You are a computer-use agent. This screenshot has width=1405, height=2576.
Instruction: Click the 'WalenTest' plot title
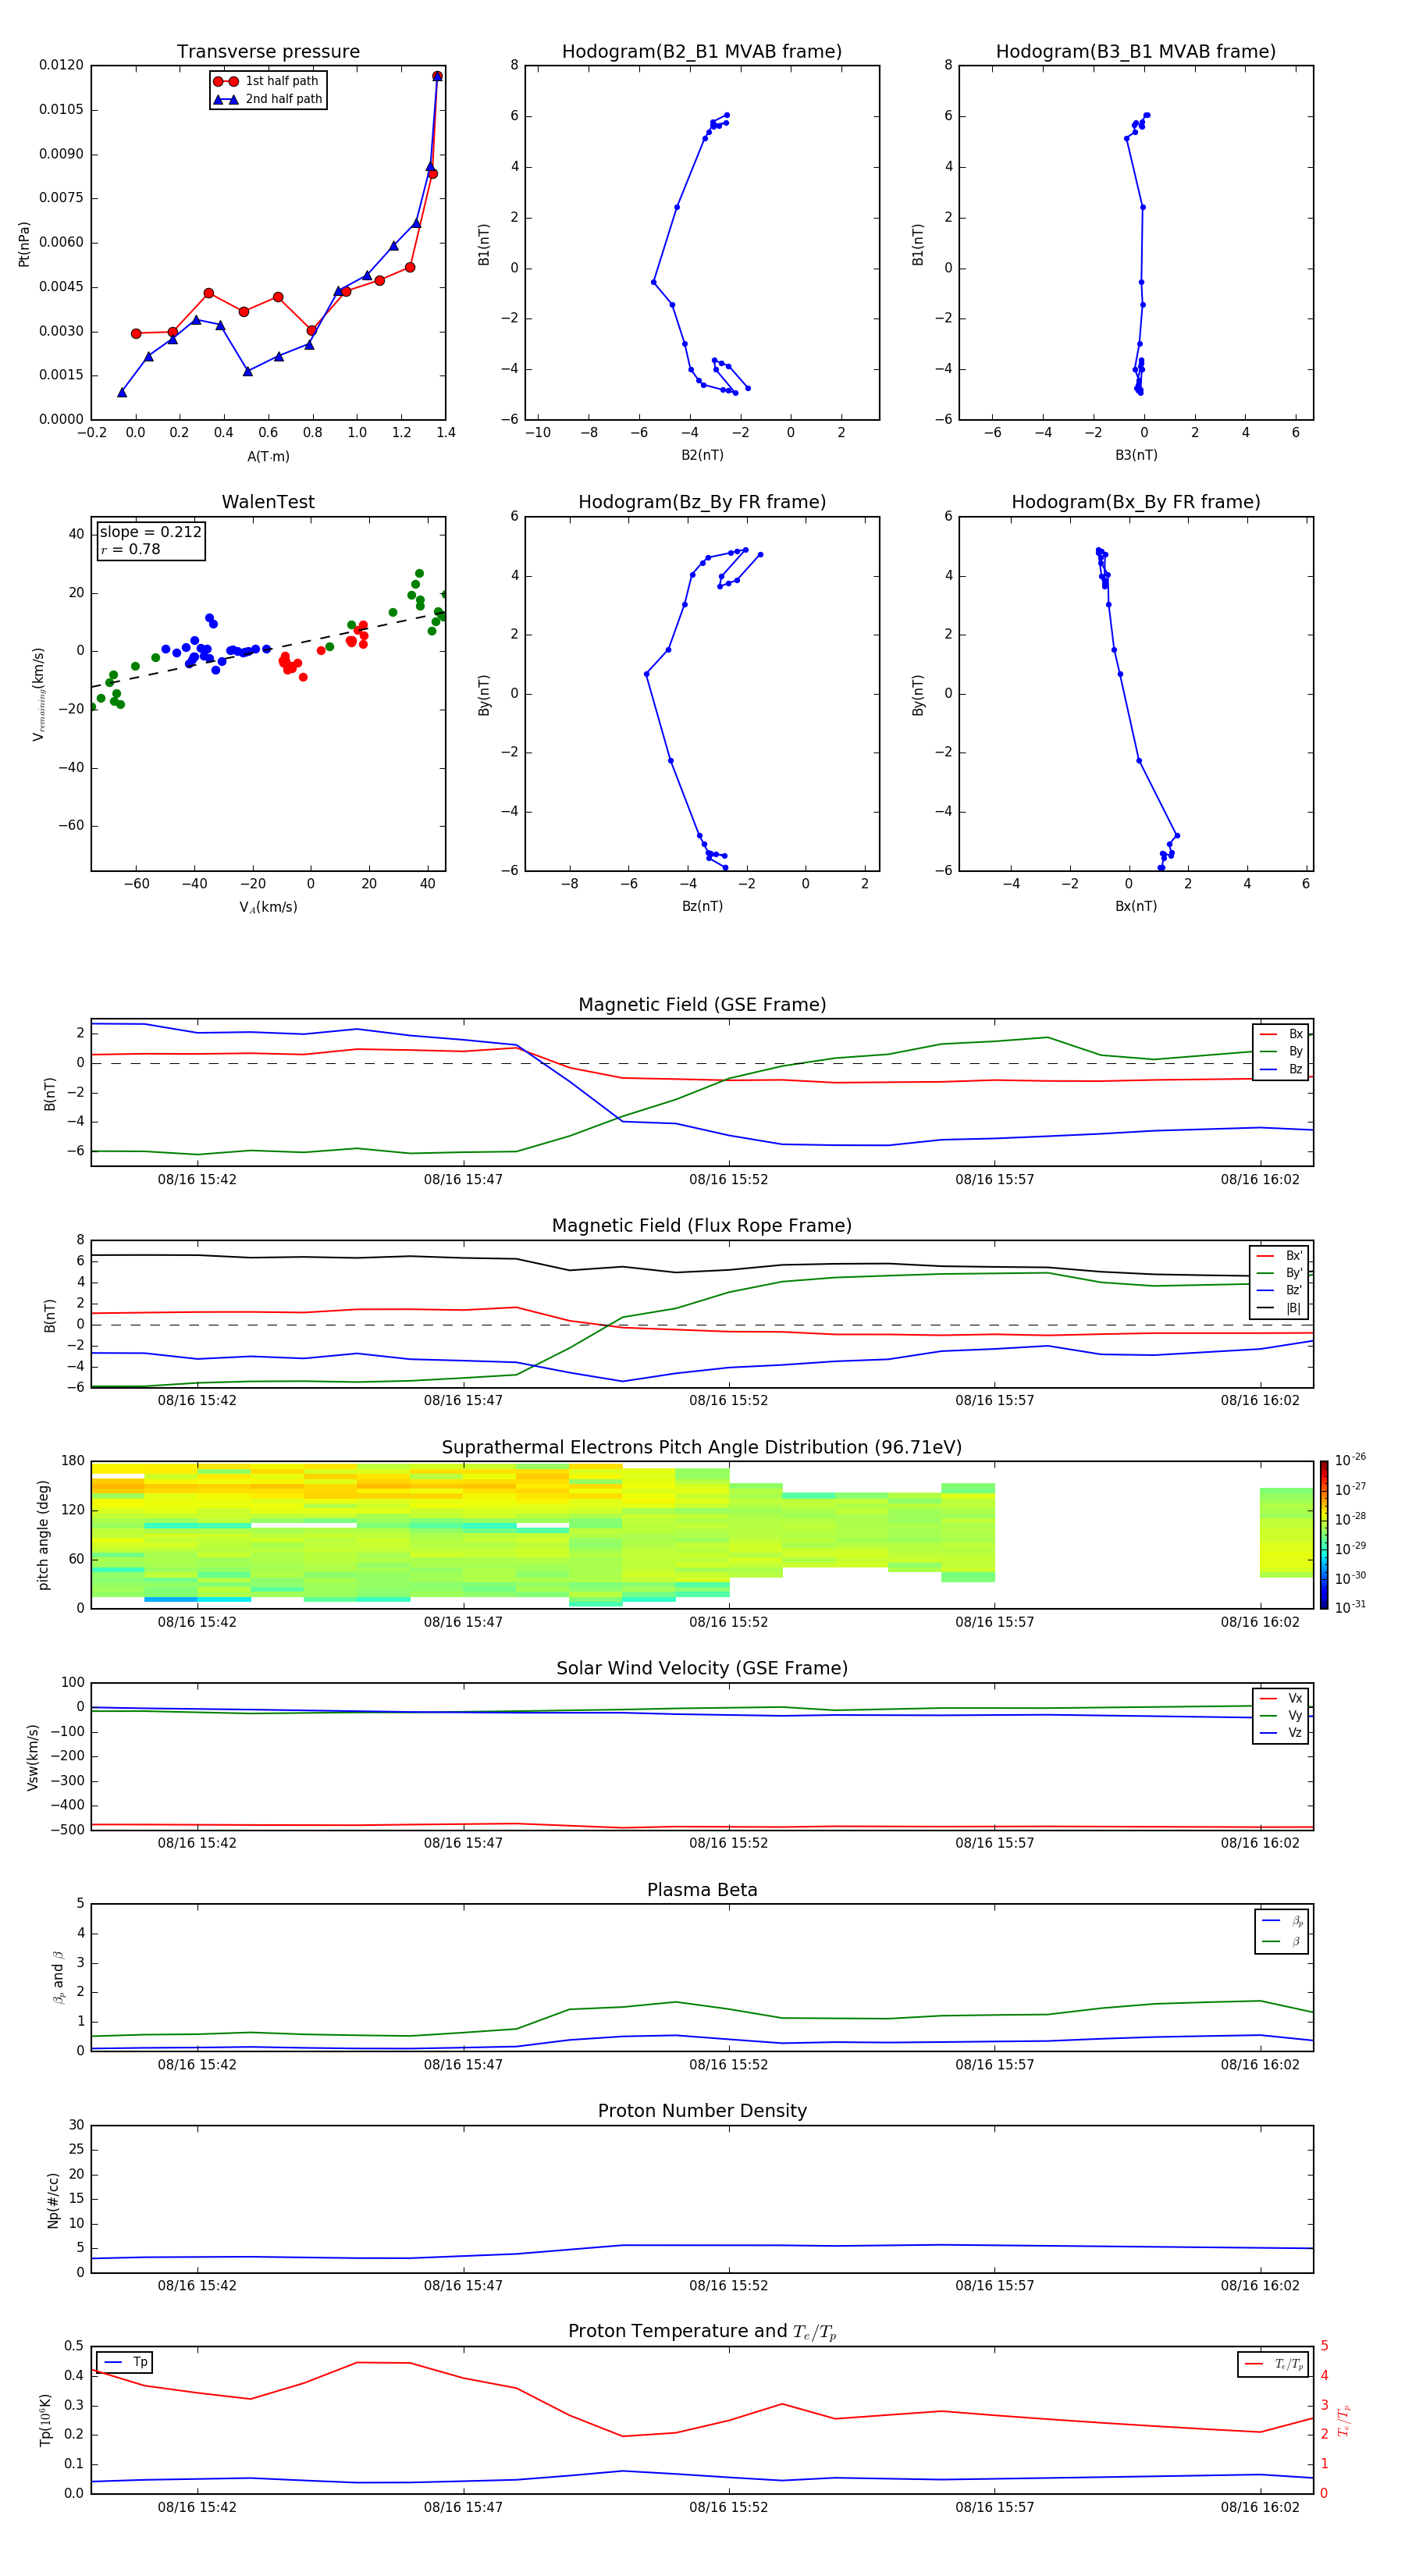(268, 502)
